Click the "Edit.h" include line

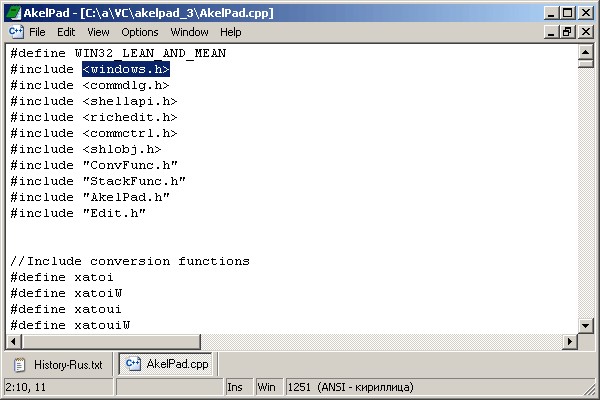click(78, 213)
